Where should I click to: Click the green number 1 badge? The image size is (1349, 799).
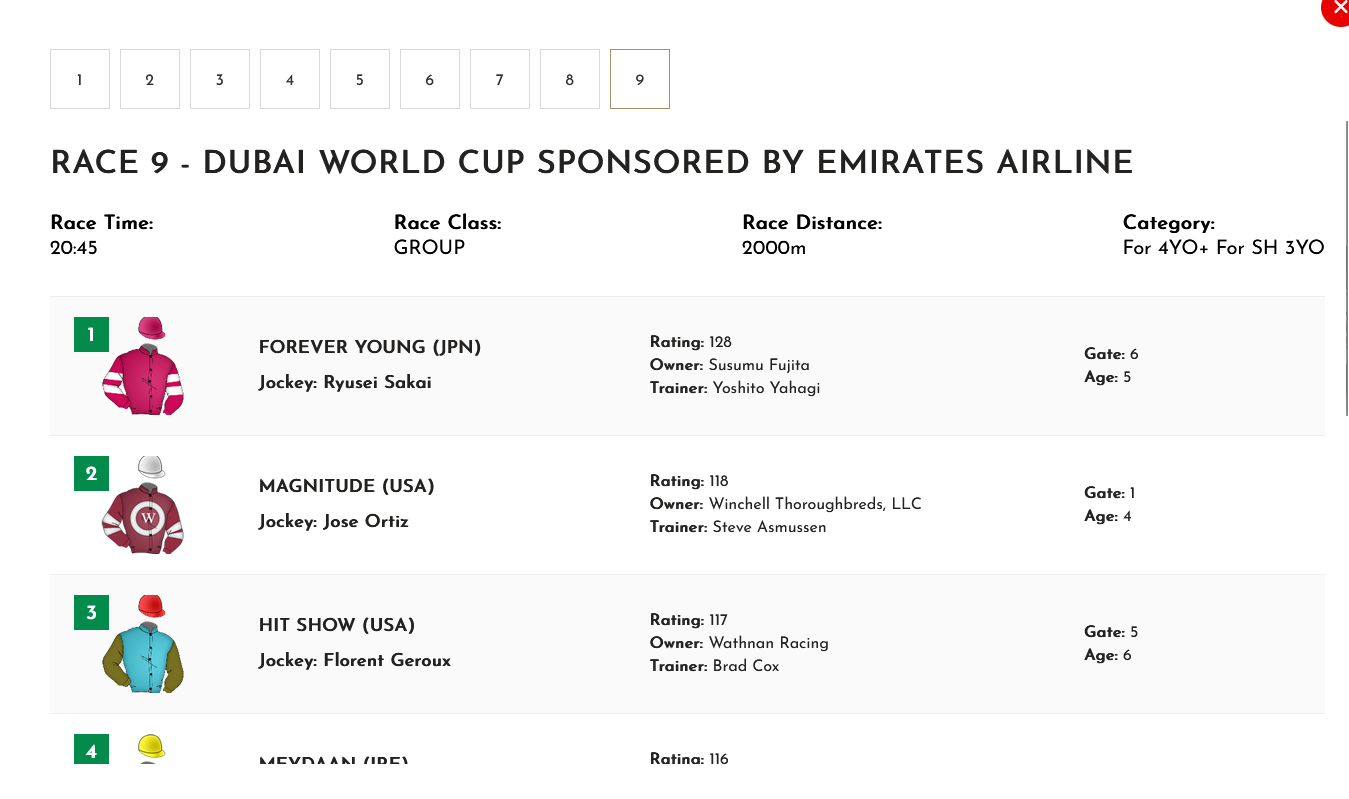(91, 335)
